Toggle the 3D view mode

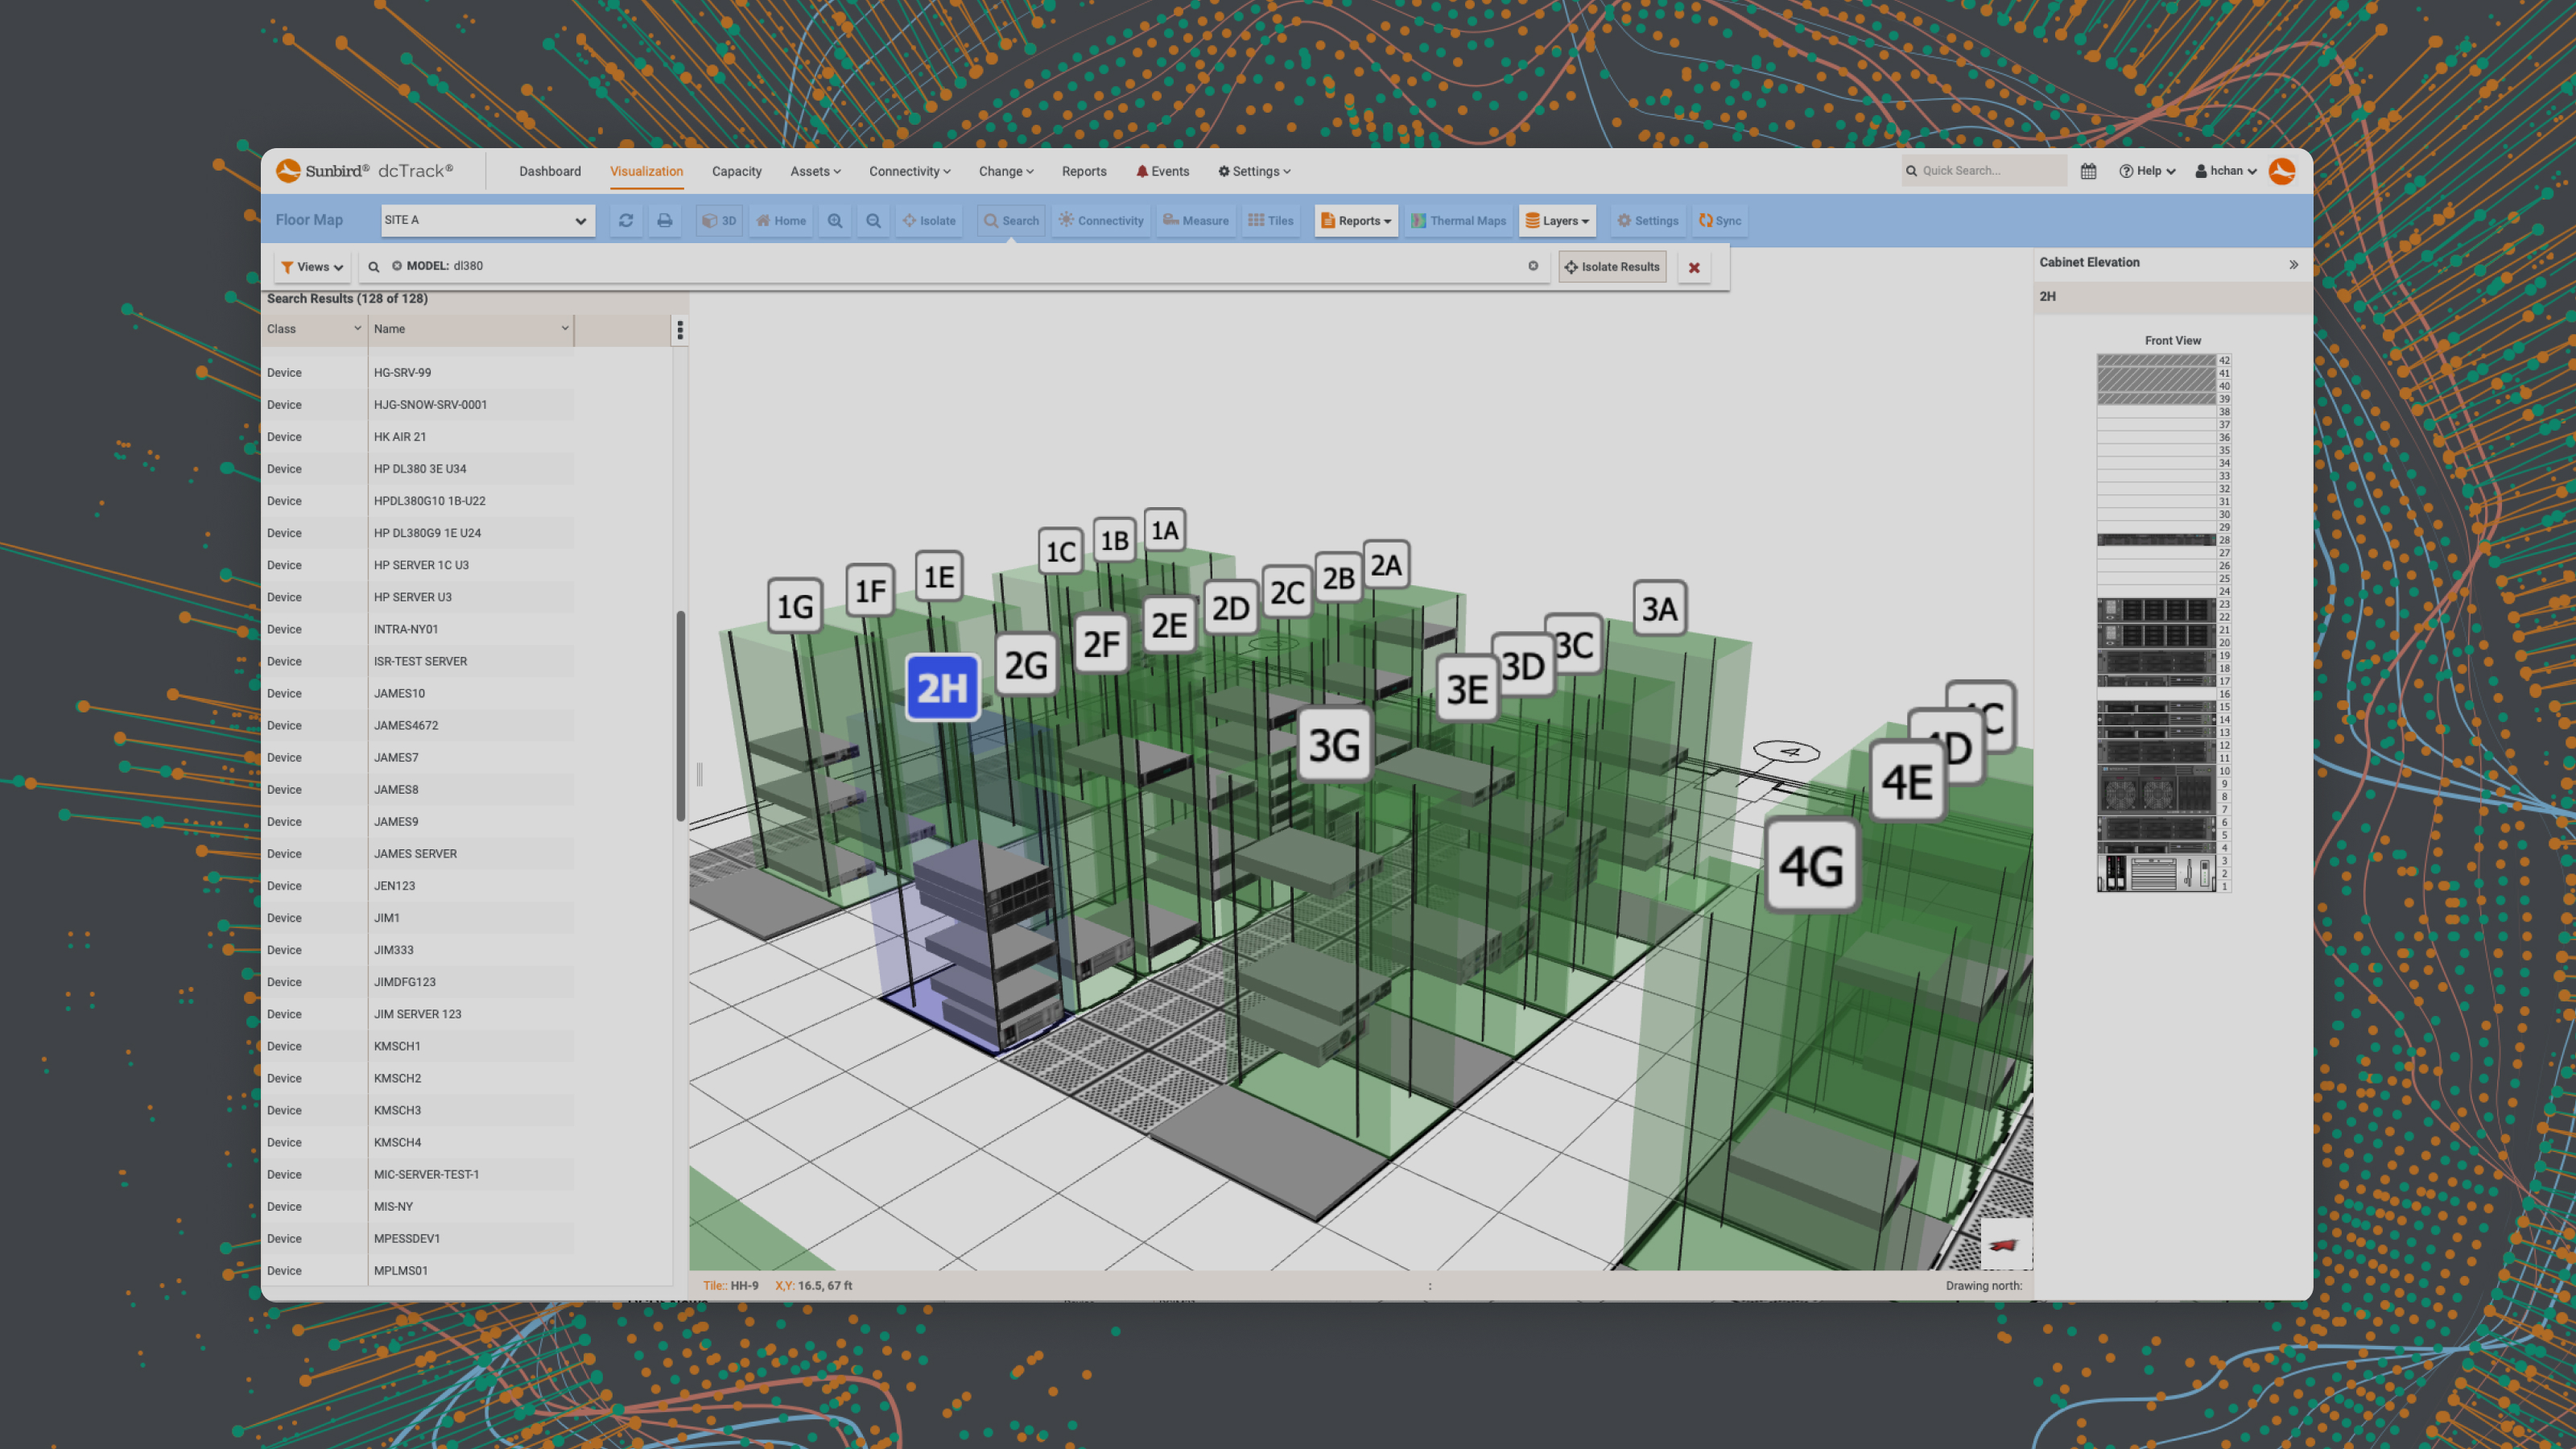719,221
